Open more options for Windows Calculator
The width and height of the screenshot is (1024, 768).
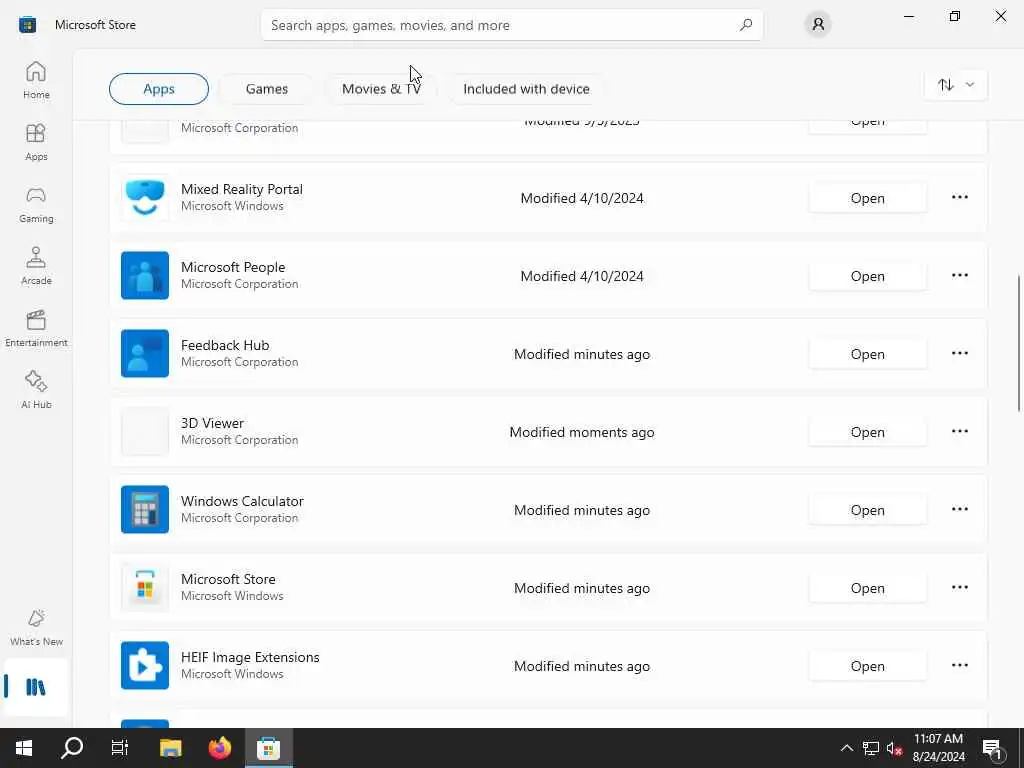click(x=959, y=509)
